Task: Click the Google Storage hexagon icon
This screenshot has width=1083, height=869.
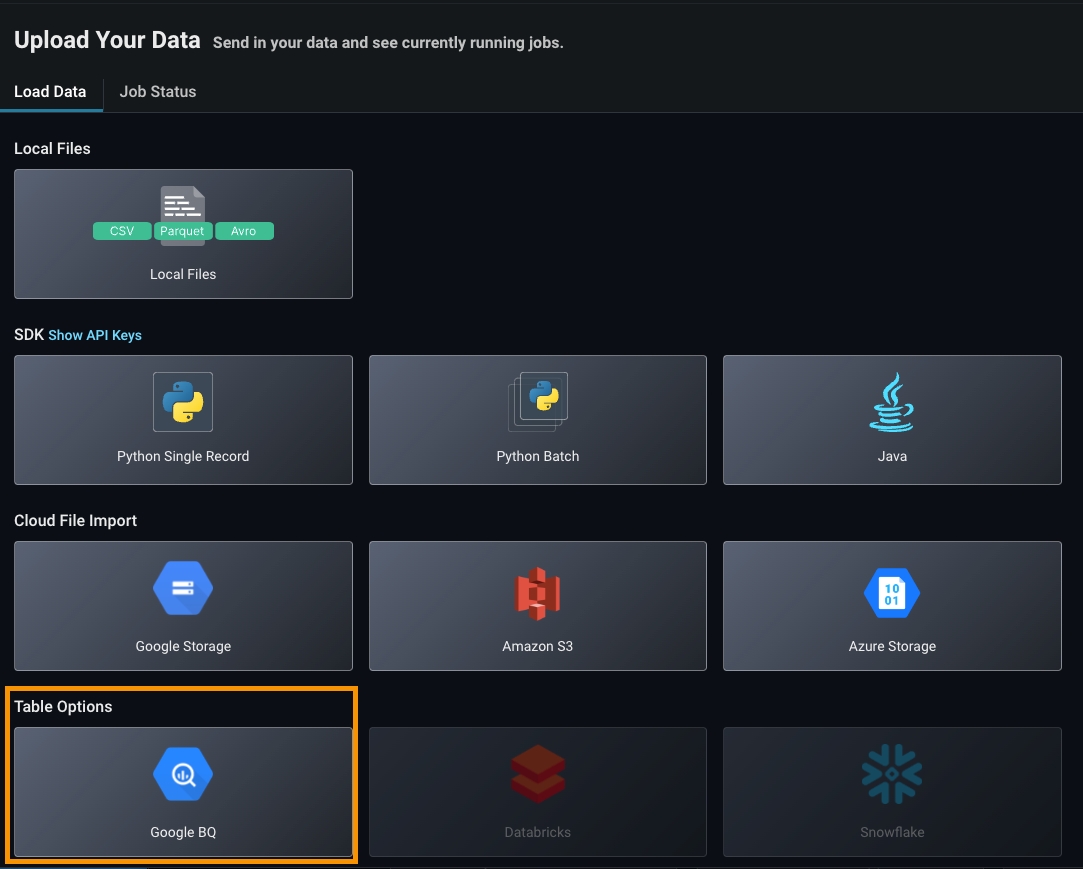Action: pos(183,589)
